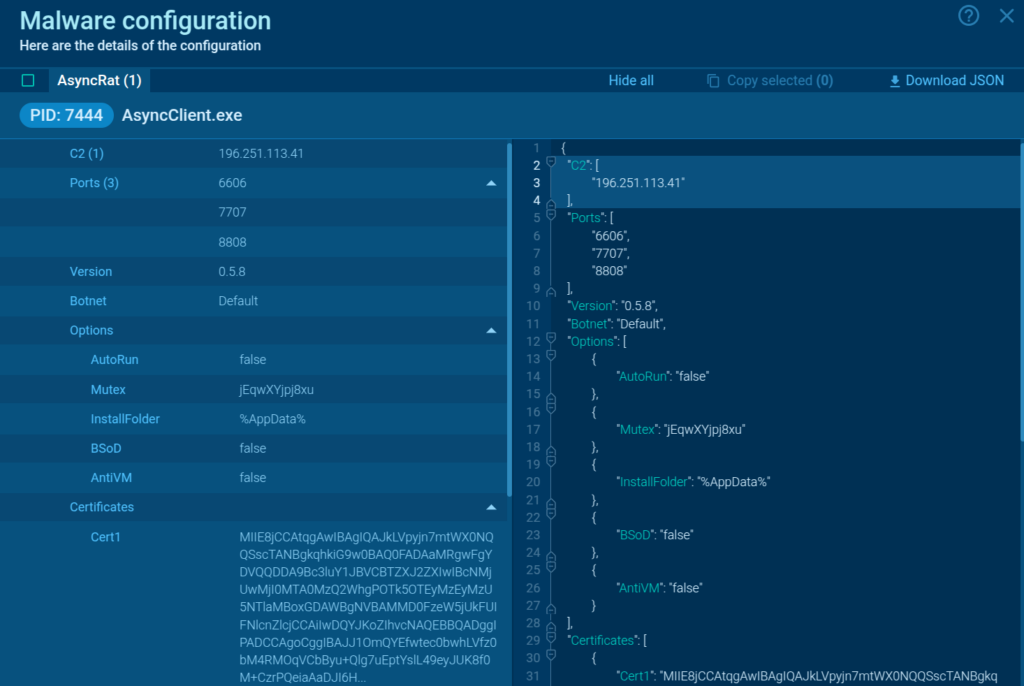Click the PID: 7444 badge
This screenshot has height=686, width=1024.
(x=66, y=115)
